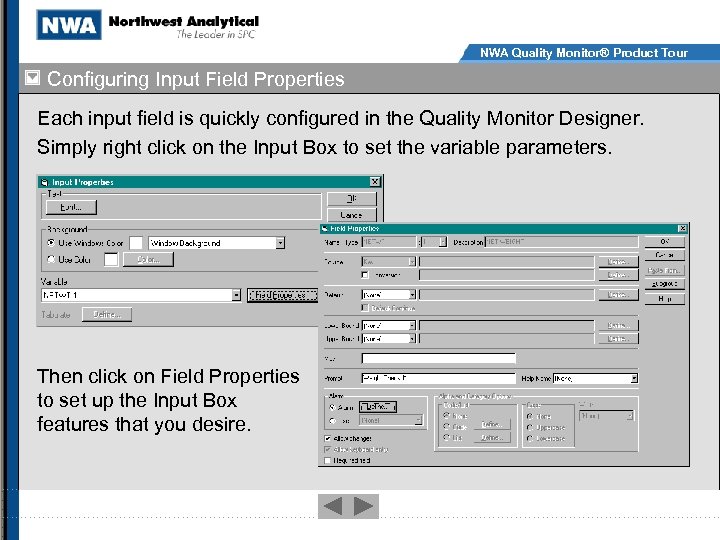Toggle the Default Continue checkbox
720x540 pixels.
point(365,308)
